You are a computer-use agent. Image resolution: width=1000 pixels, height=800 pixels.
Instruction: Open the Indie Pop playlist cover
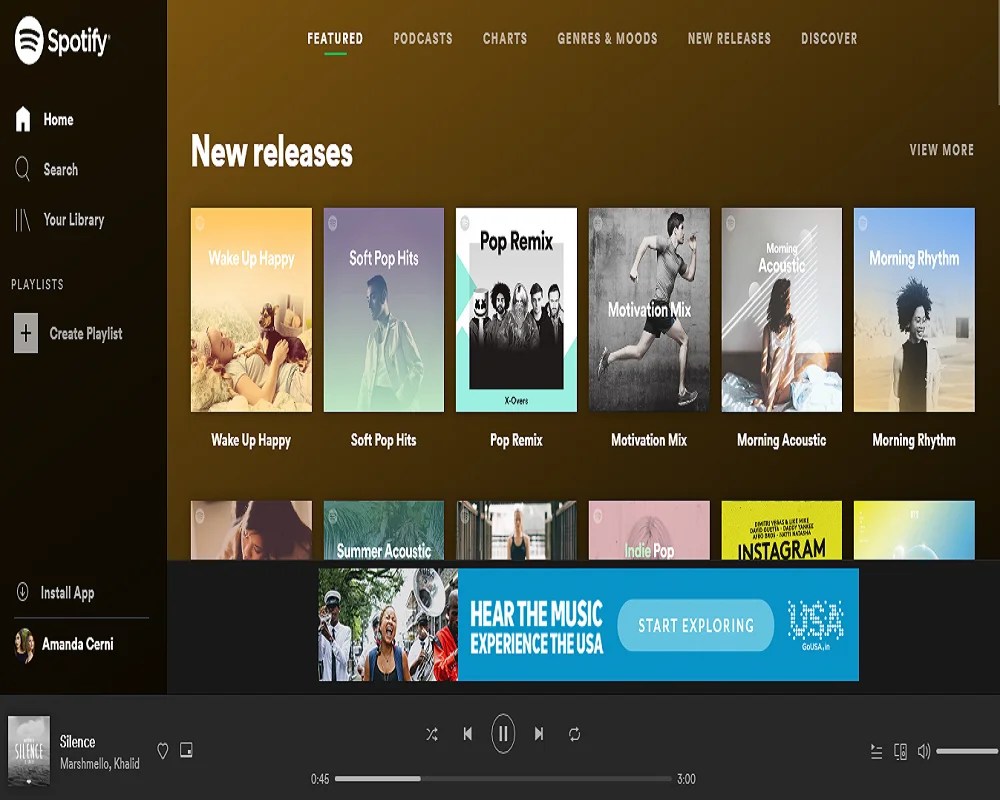[x=649, y=530]
